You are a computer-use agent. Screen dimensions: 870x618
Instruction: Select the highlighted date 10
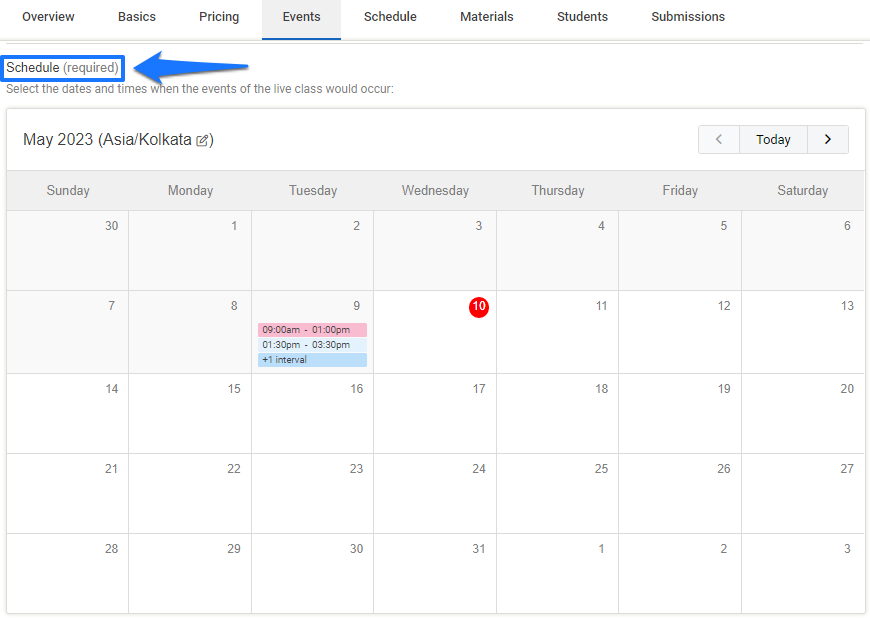(x=479, y=307)
